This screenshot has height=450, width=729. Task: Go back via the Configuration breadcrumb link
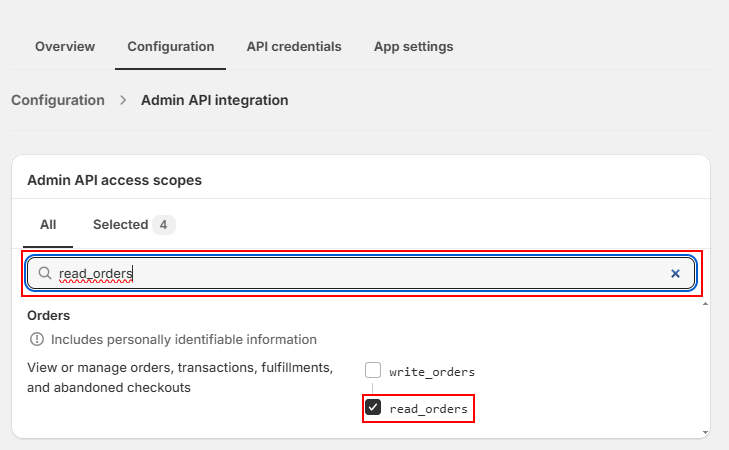click(x=58, y=100)
